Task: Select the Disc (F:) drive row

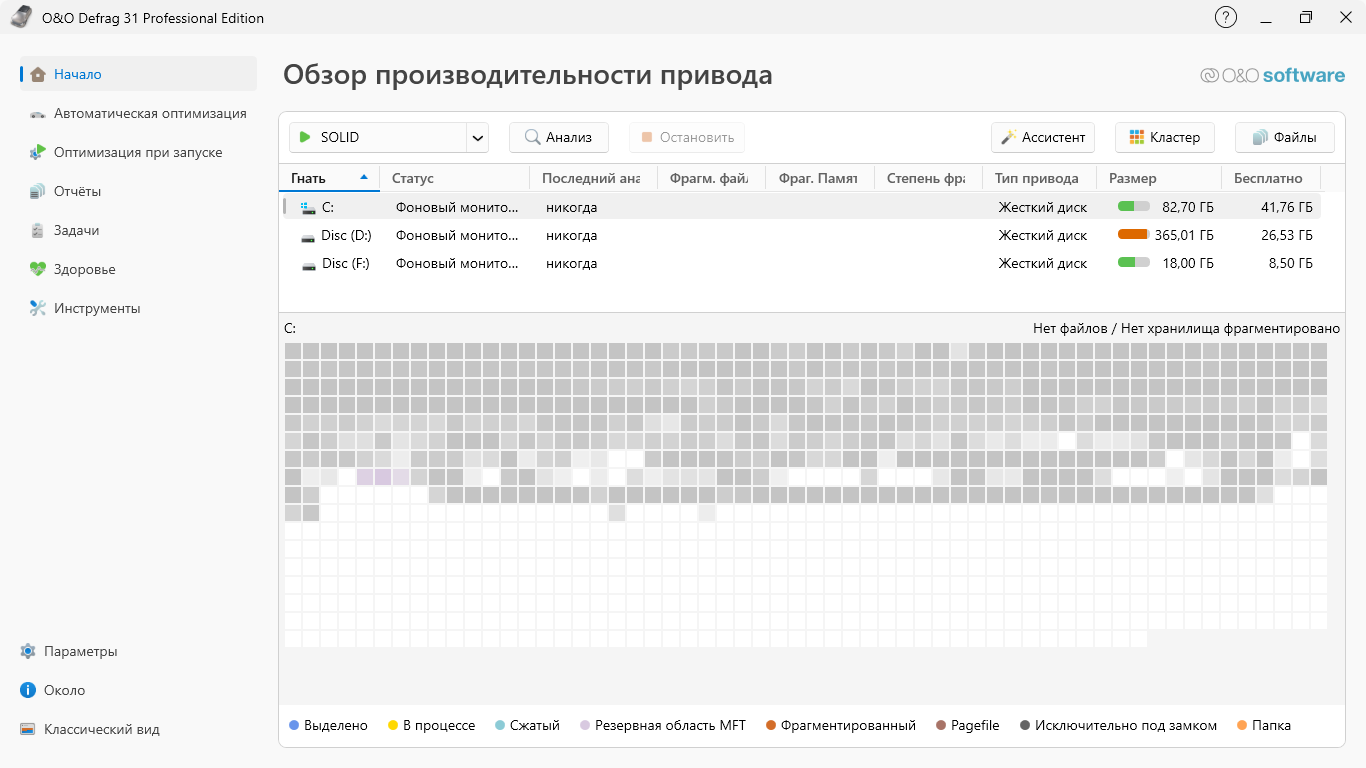Action: point(800,263)
